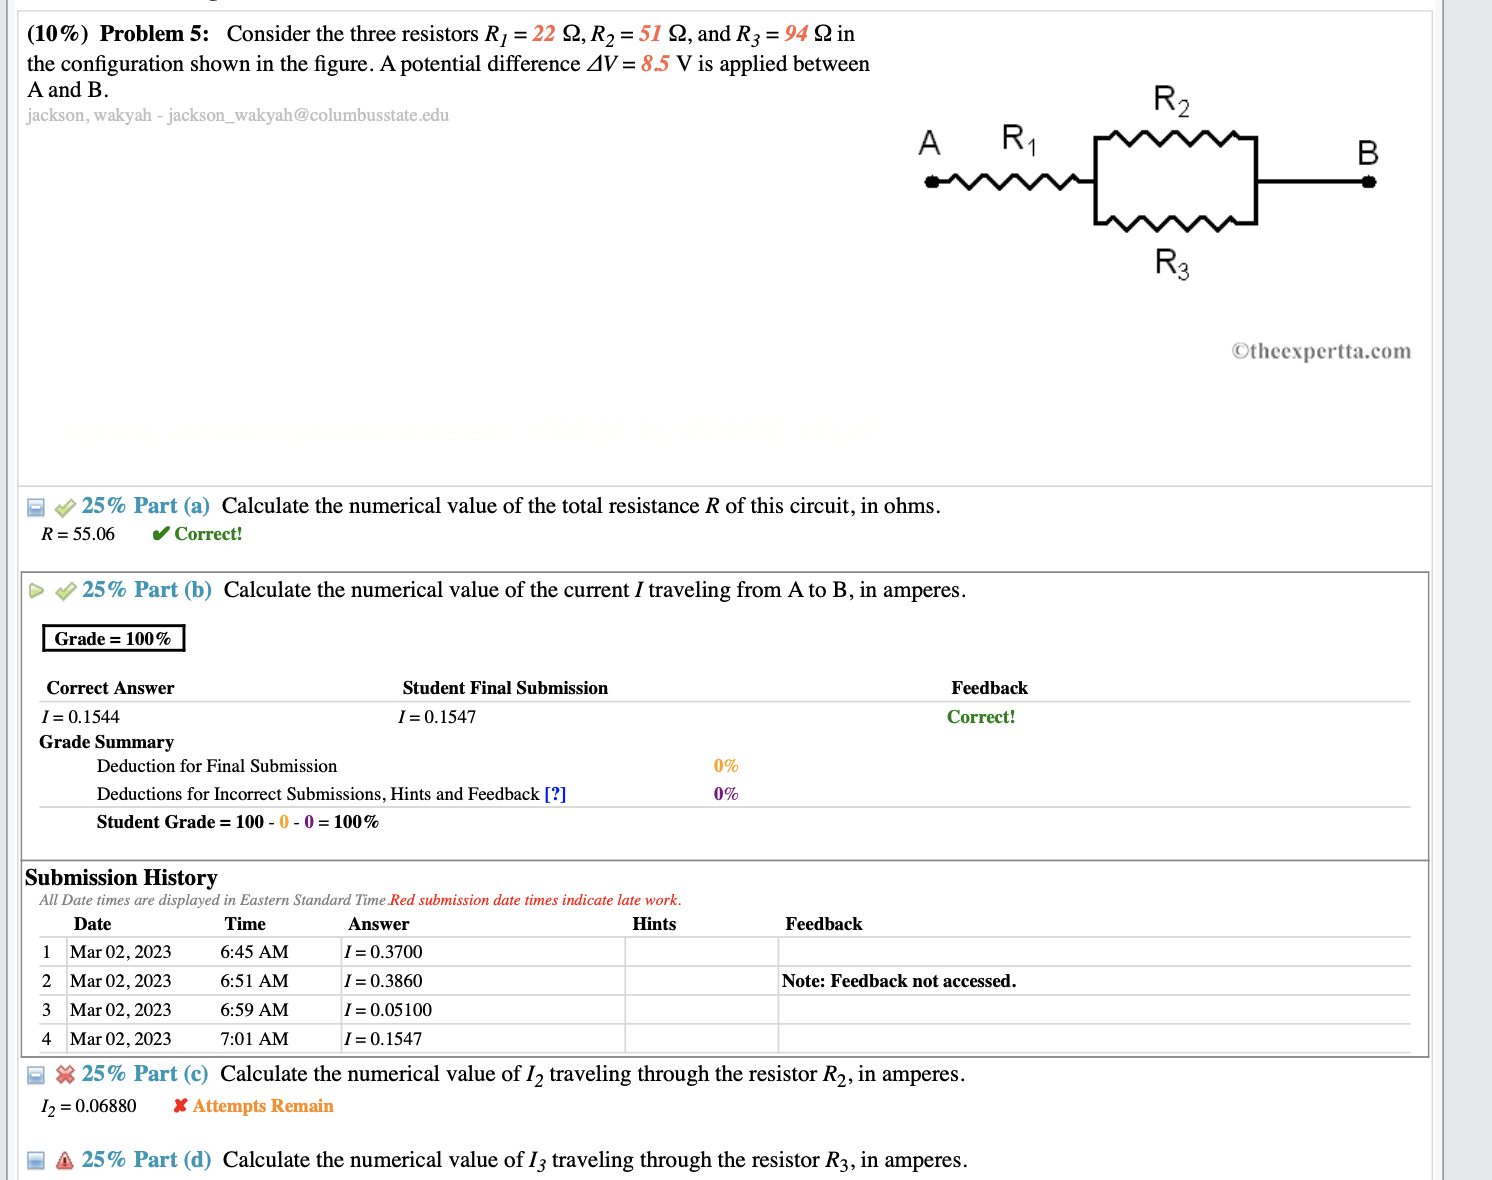
Task: Click the green checkmark icon beside Part (a)
Action: pos(64,507)
